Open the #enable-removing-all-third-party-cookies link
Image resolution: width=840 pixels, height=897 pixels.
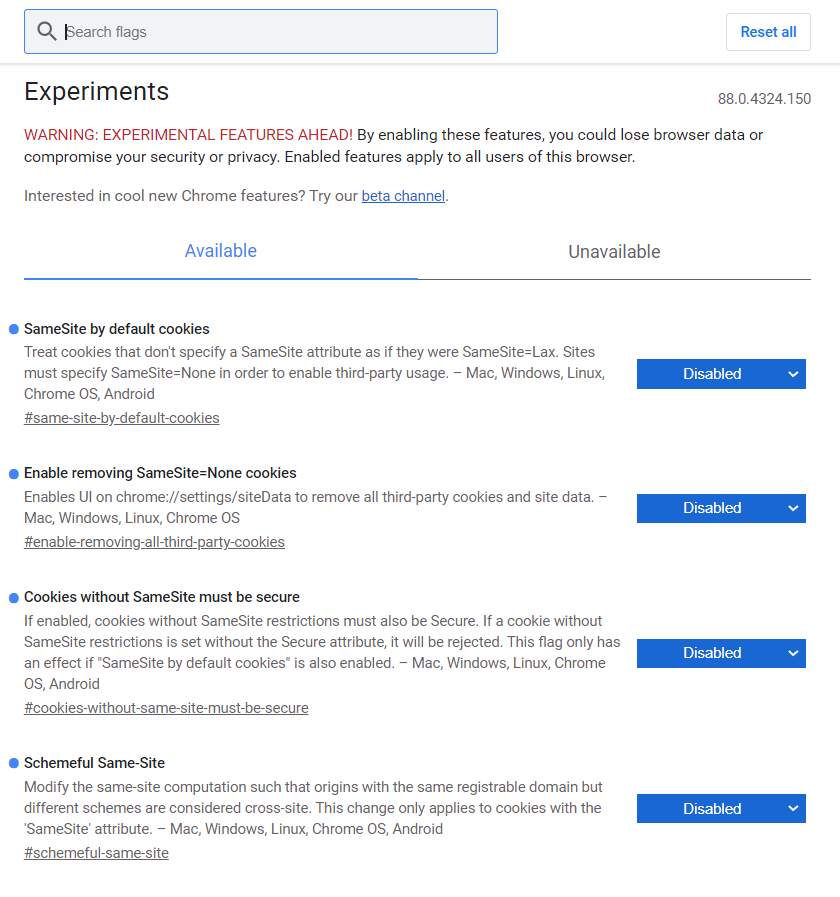(154, 542)
